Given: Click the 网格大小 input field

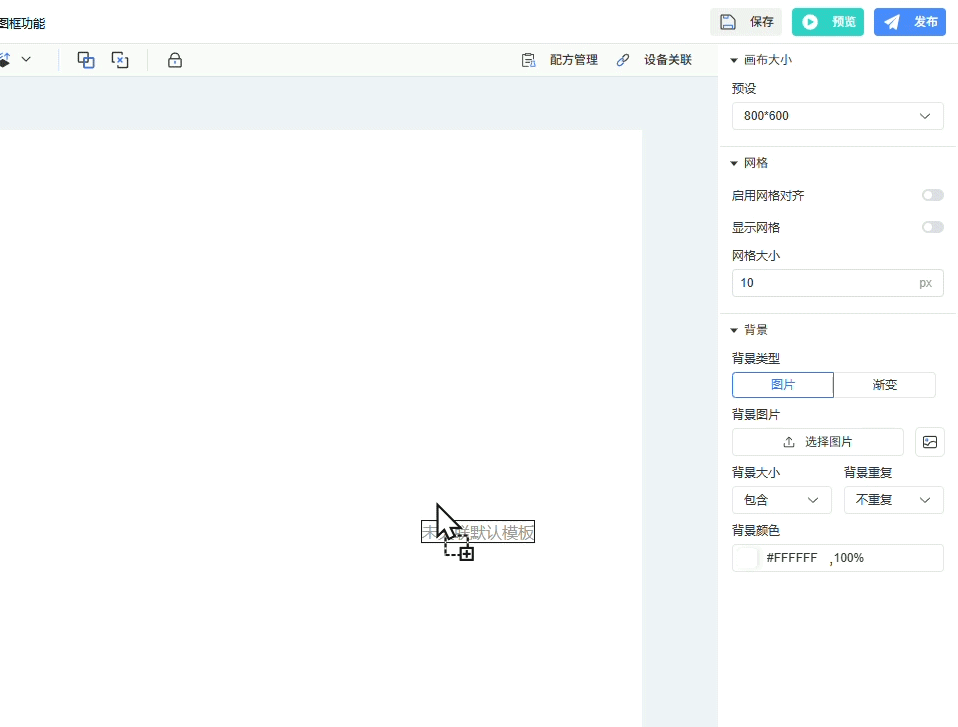Looking at the screenshot, I should pyautogui.click(x=824, y=283).
